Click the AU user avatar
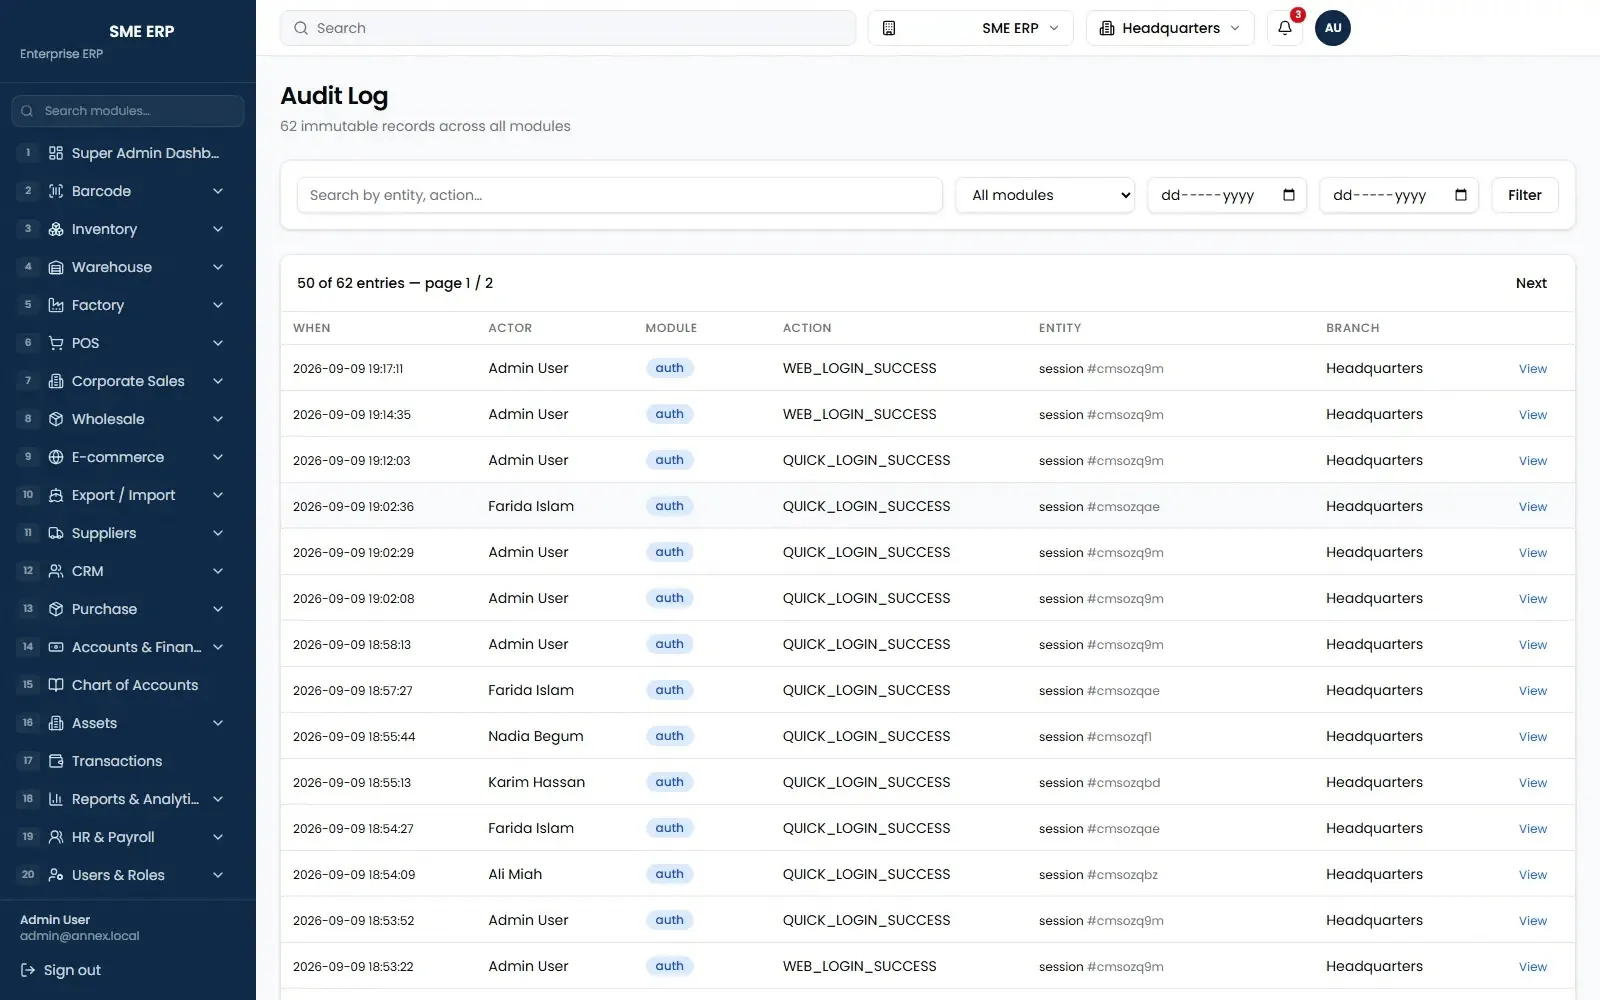1600x1000 pixels. point(1332,28)
